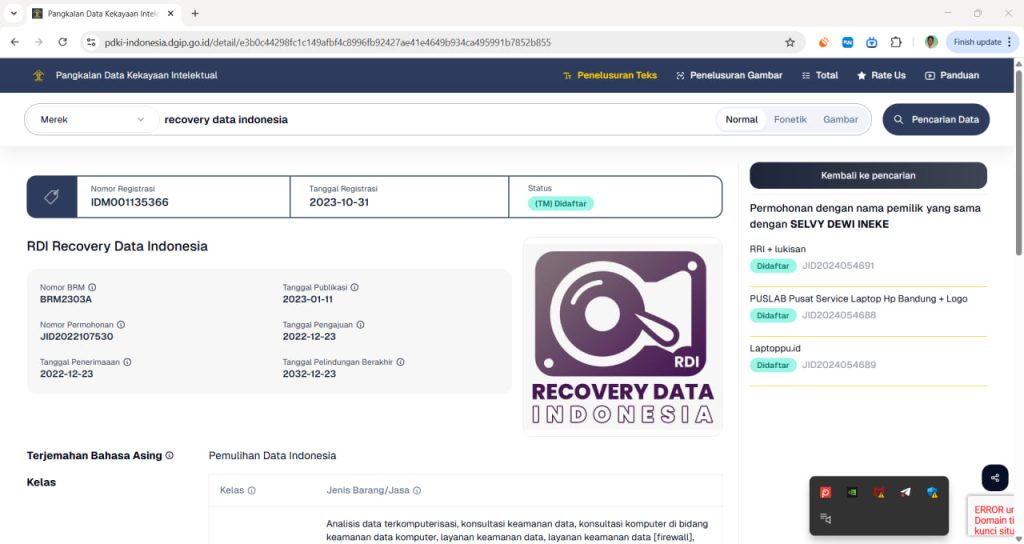Click registration number IDM001135366
This screenshot has width=1024, height=544.
pyautogui.click(x=129, y=202)
